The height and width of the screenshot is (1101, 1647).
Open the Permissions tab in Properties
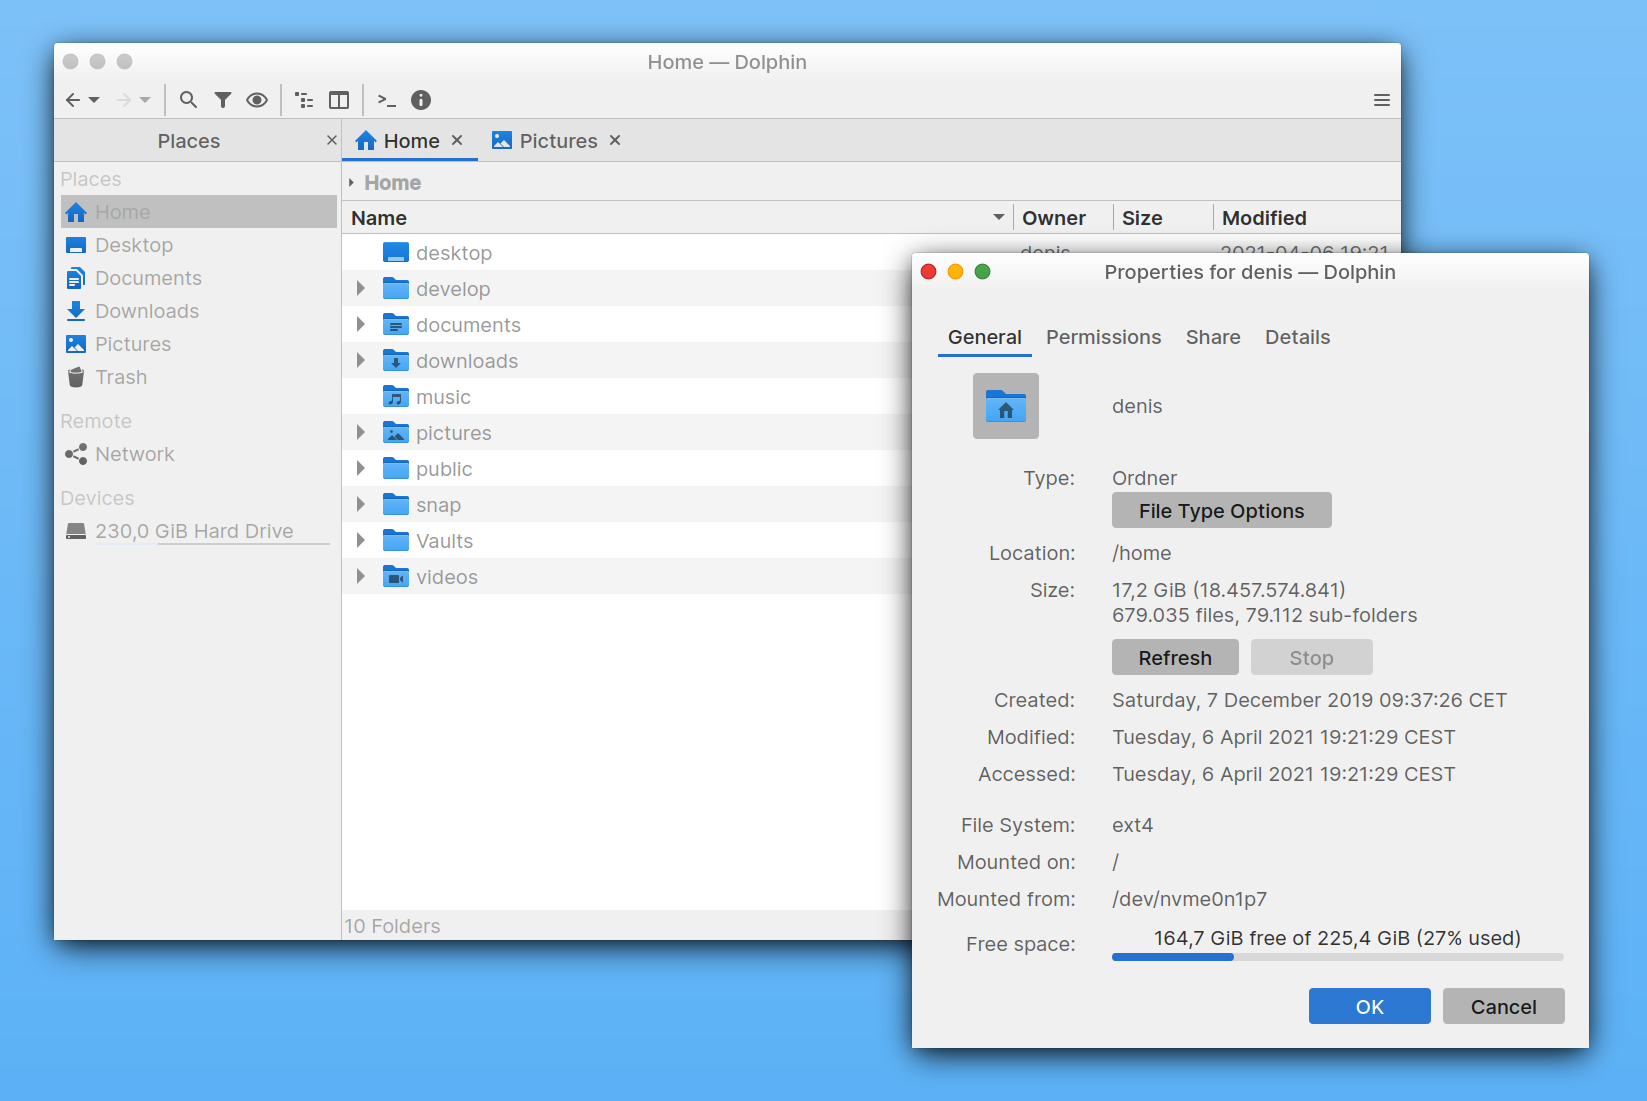tap(1104, 338)
